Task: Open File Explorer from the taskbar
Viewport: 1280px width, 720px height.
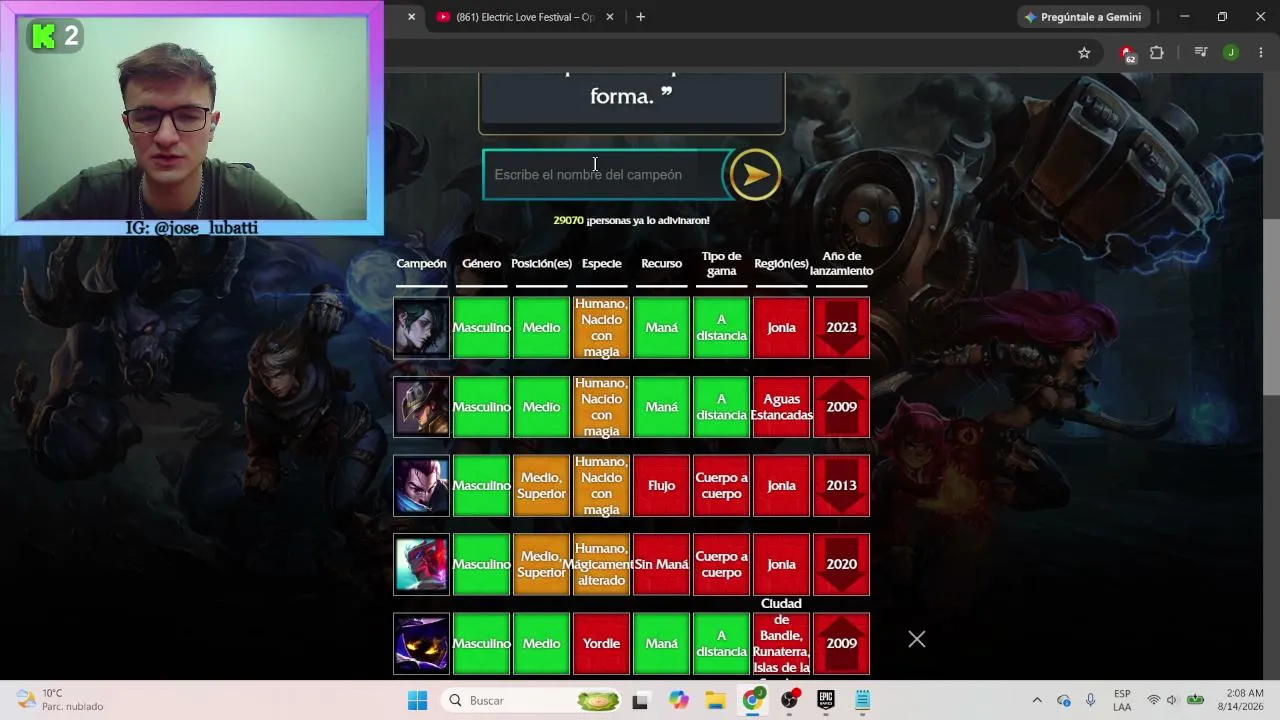Action: [715, 700]
